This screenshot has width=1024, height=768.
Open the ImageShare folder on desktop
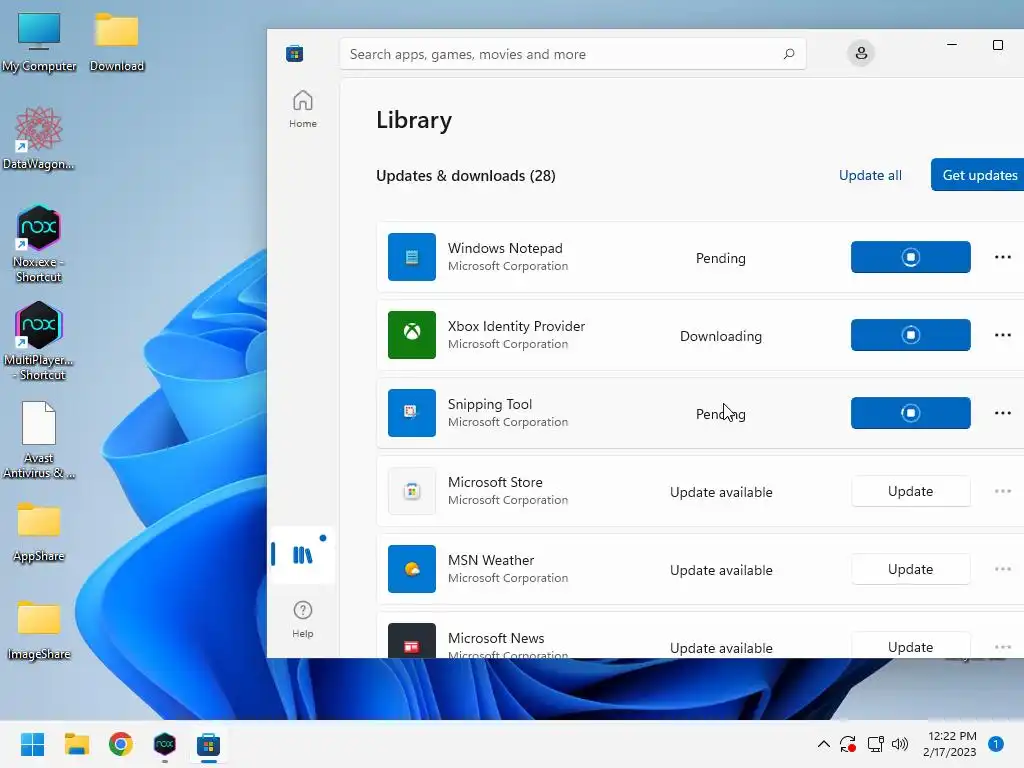[39, 630]
